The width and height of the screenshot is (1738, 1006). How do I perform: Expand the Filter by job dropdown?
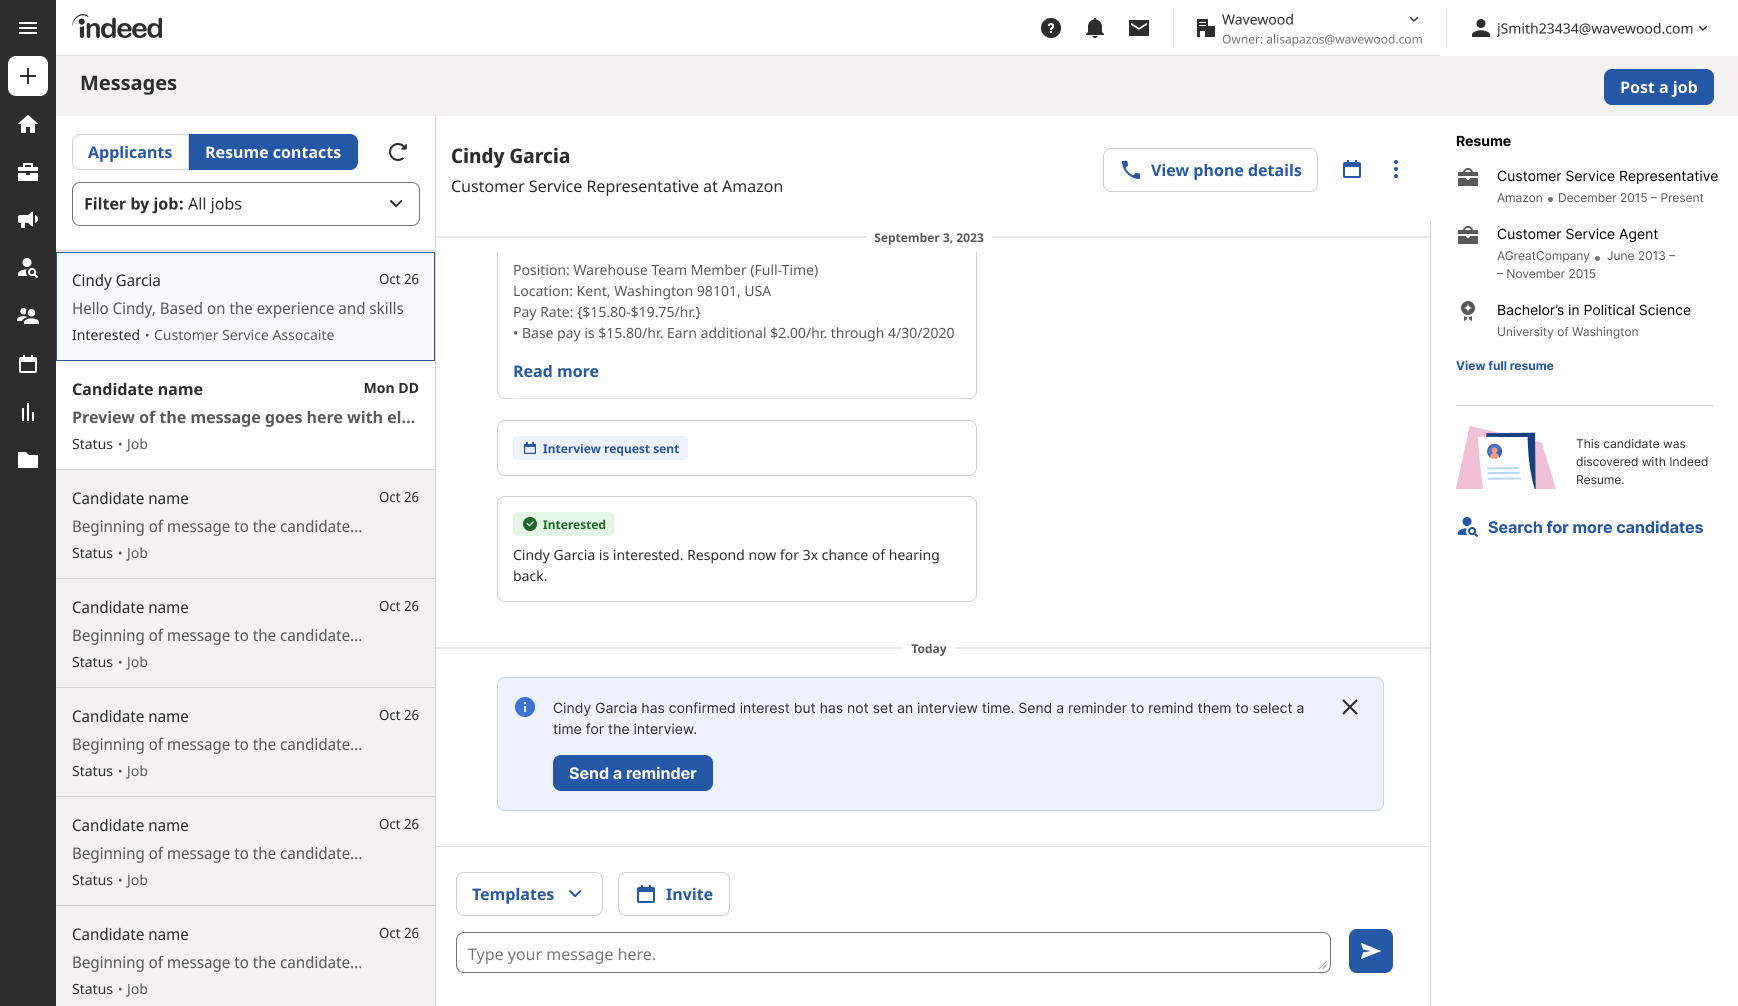pos(246,204)
